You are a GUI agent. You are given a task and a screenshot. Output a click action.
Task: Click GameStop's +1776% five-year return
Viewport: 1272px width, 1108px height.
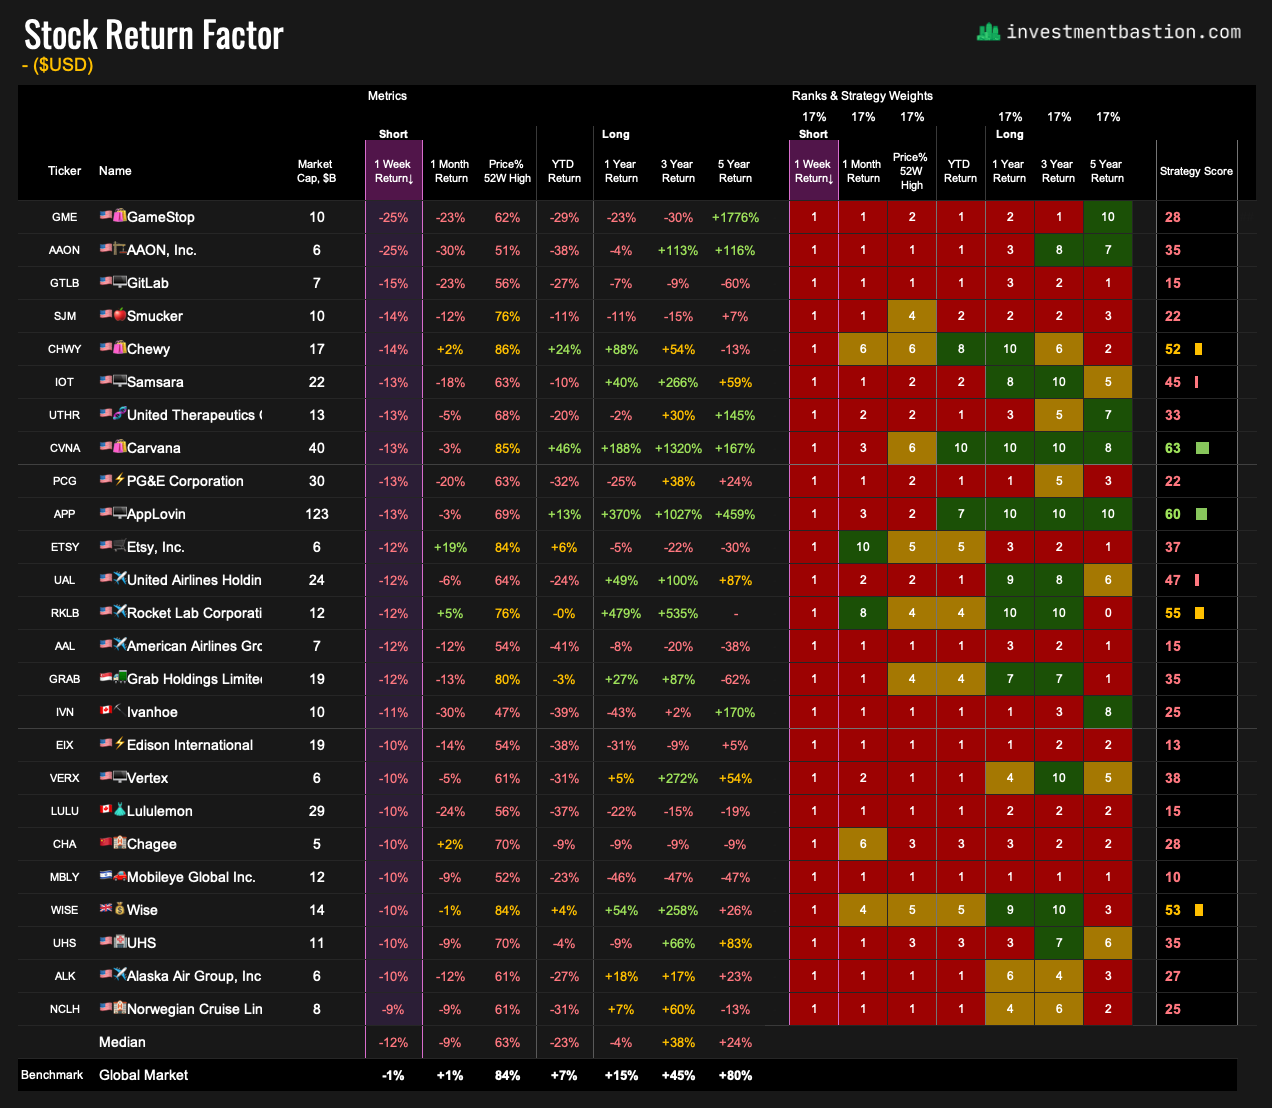735,217
